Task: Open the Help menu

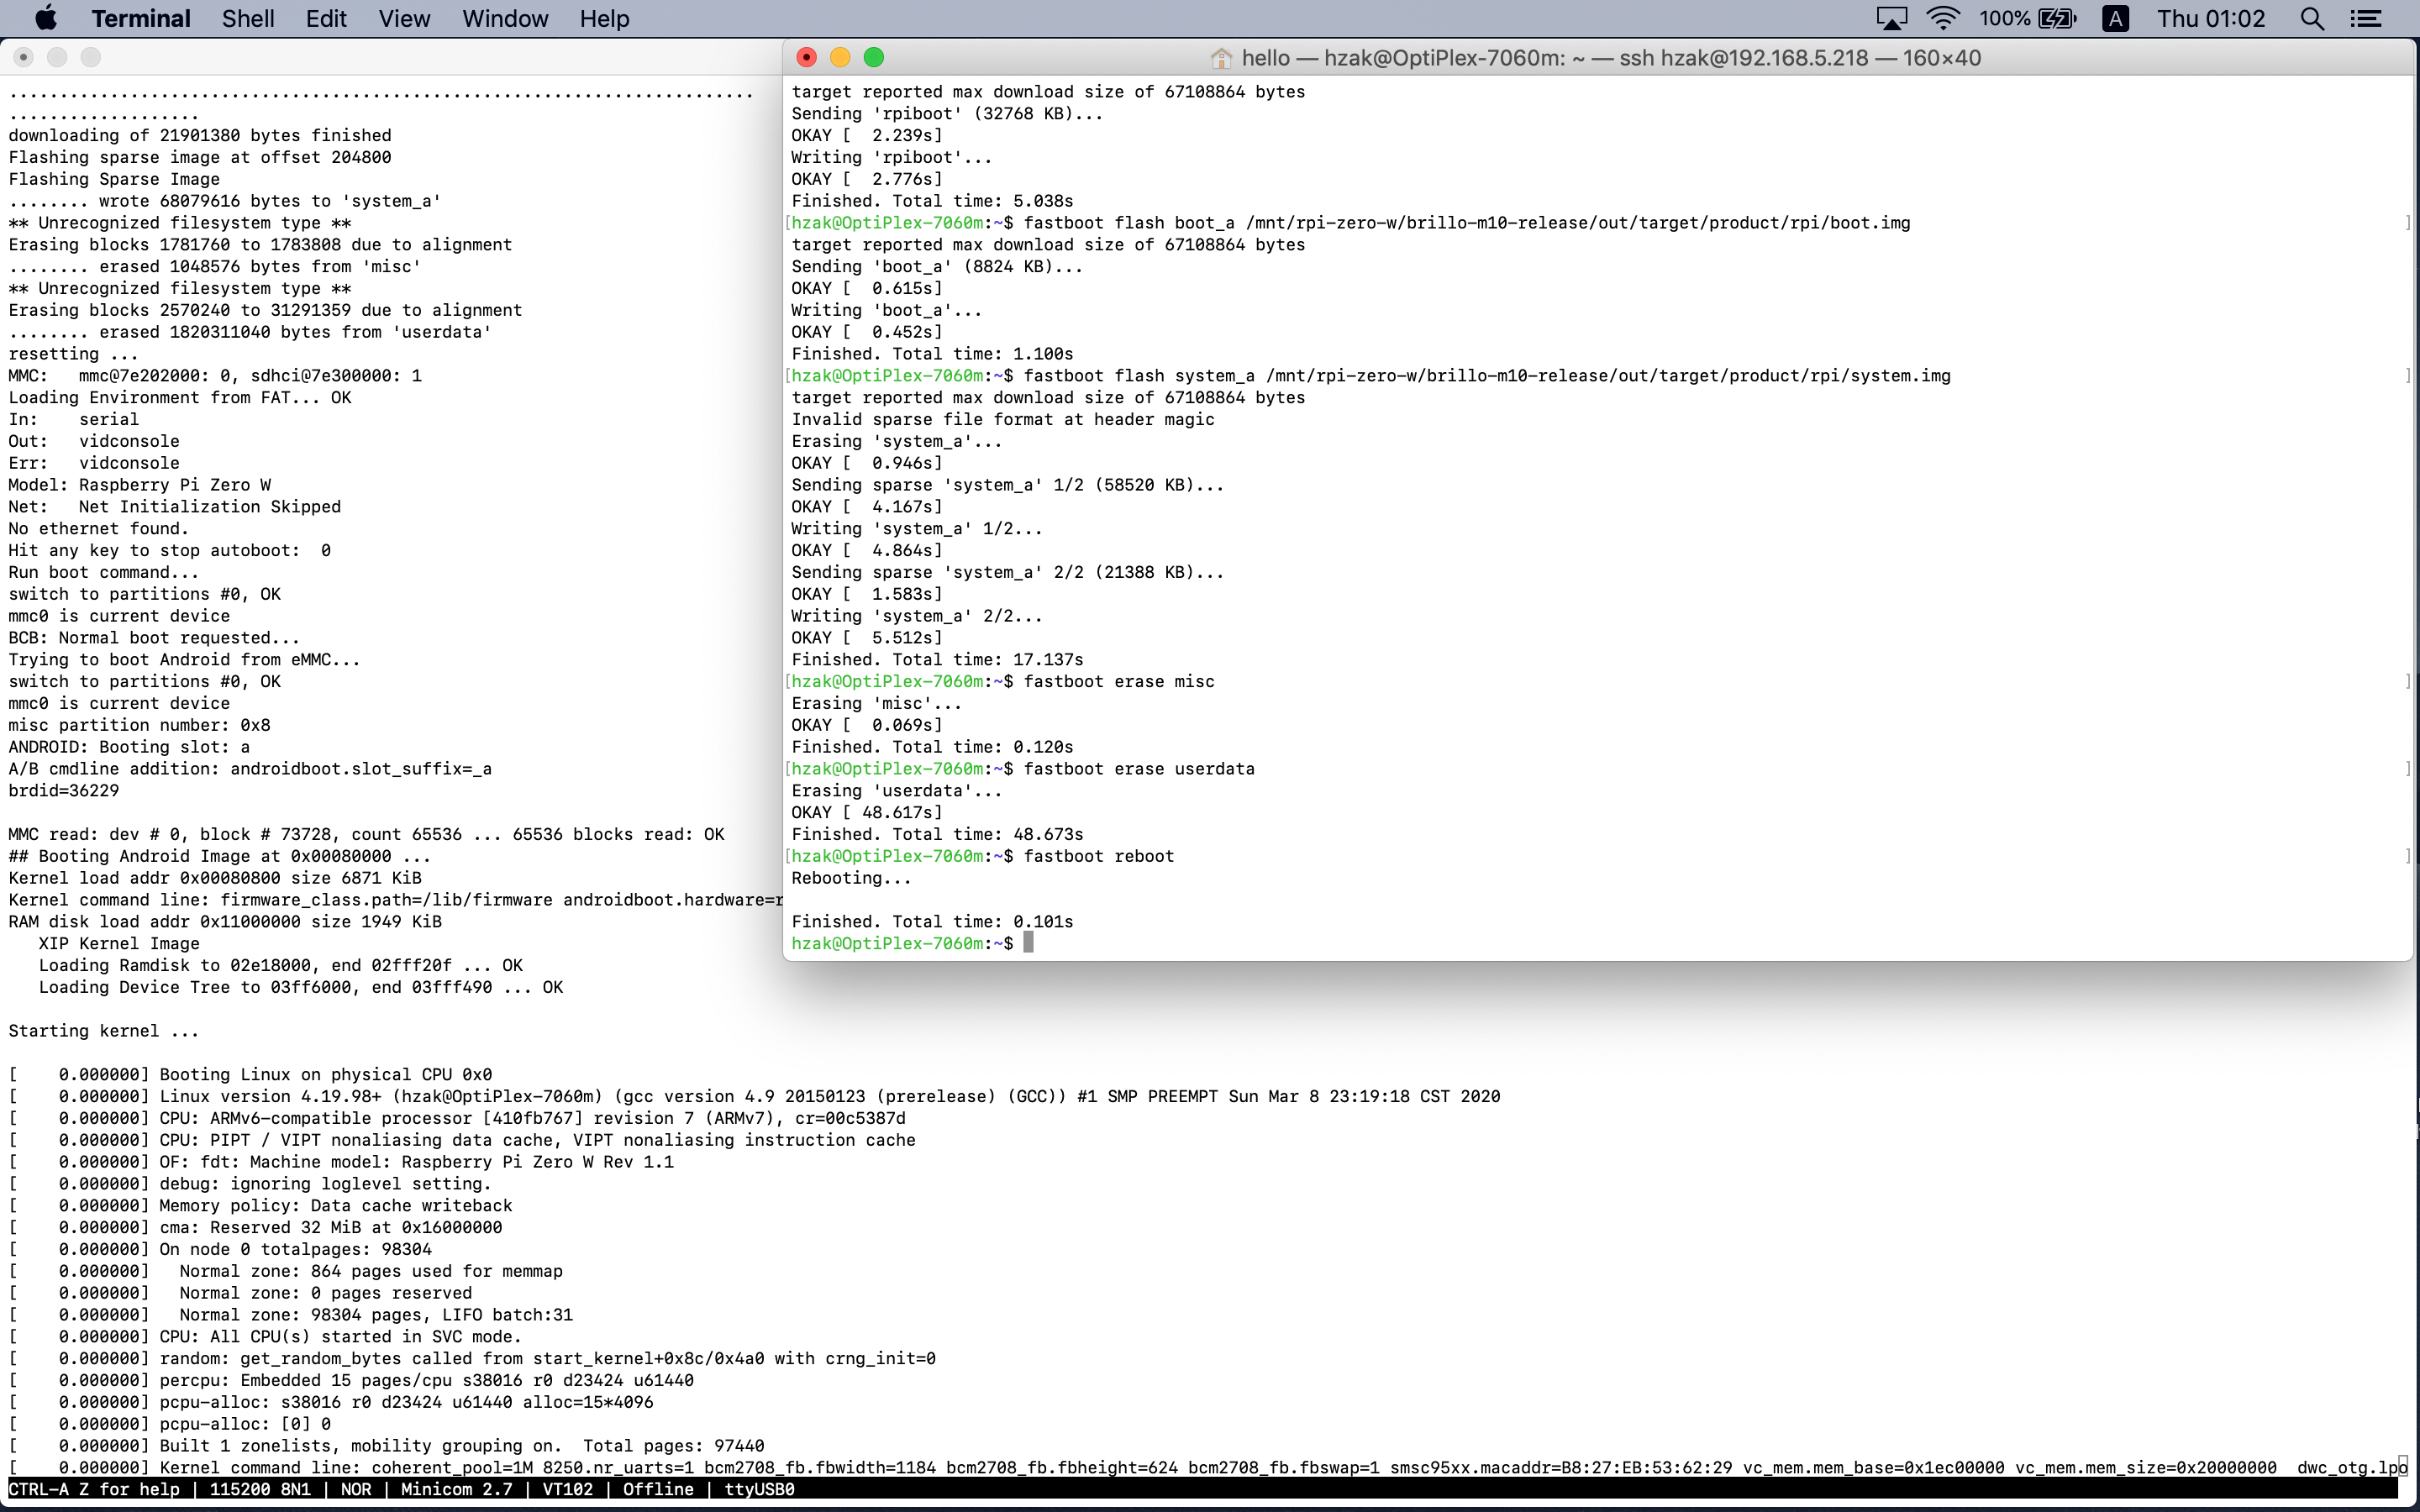Action: (604, 18)
